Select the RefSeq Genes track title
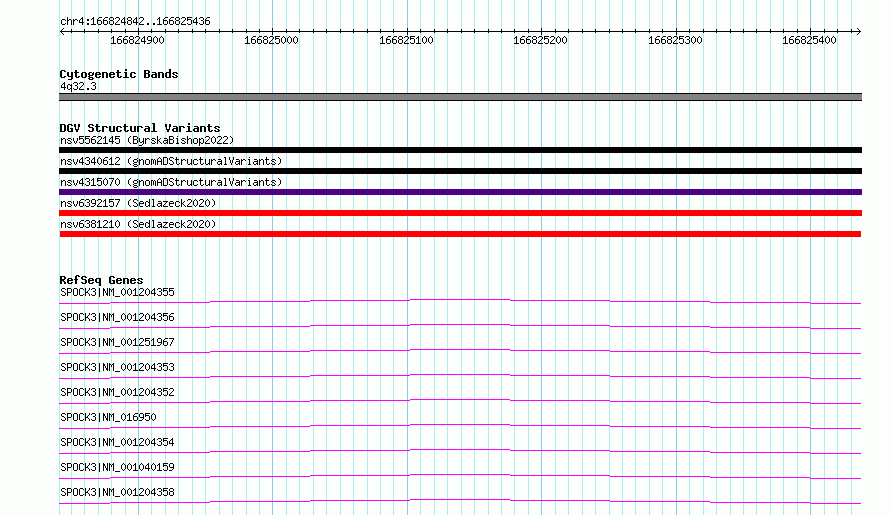Viewport: 890px width, 515px height. pos(101,280)
